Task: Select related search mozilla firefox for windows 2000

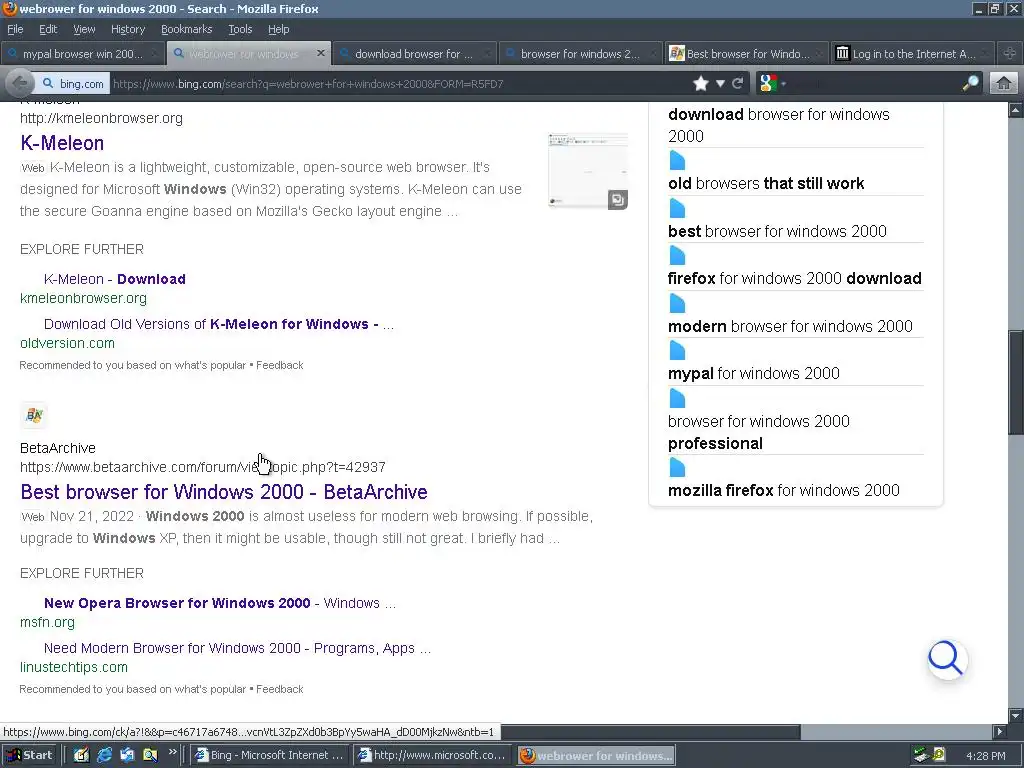Action: click(x=784, y=490)
